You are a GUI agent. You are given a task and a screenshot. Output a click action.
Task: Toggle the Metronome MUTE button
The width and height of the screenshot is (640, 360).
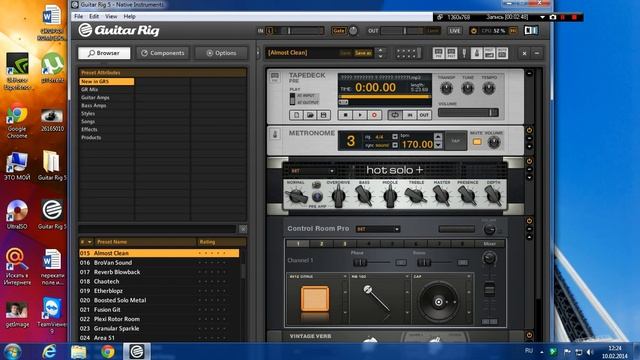click(x=477, y=142)
